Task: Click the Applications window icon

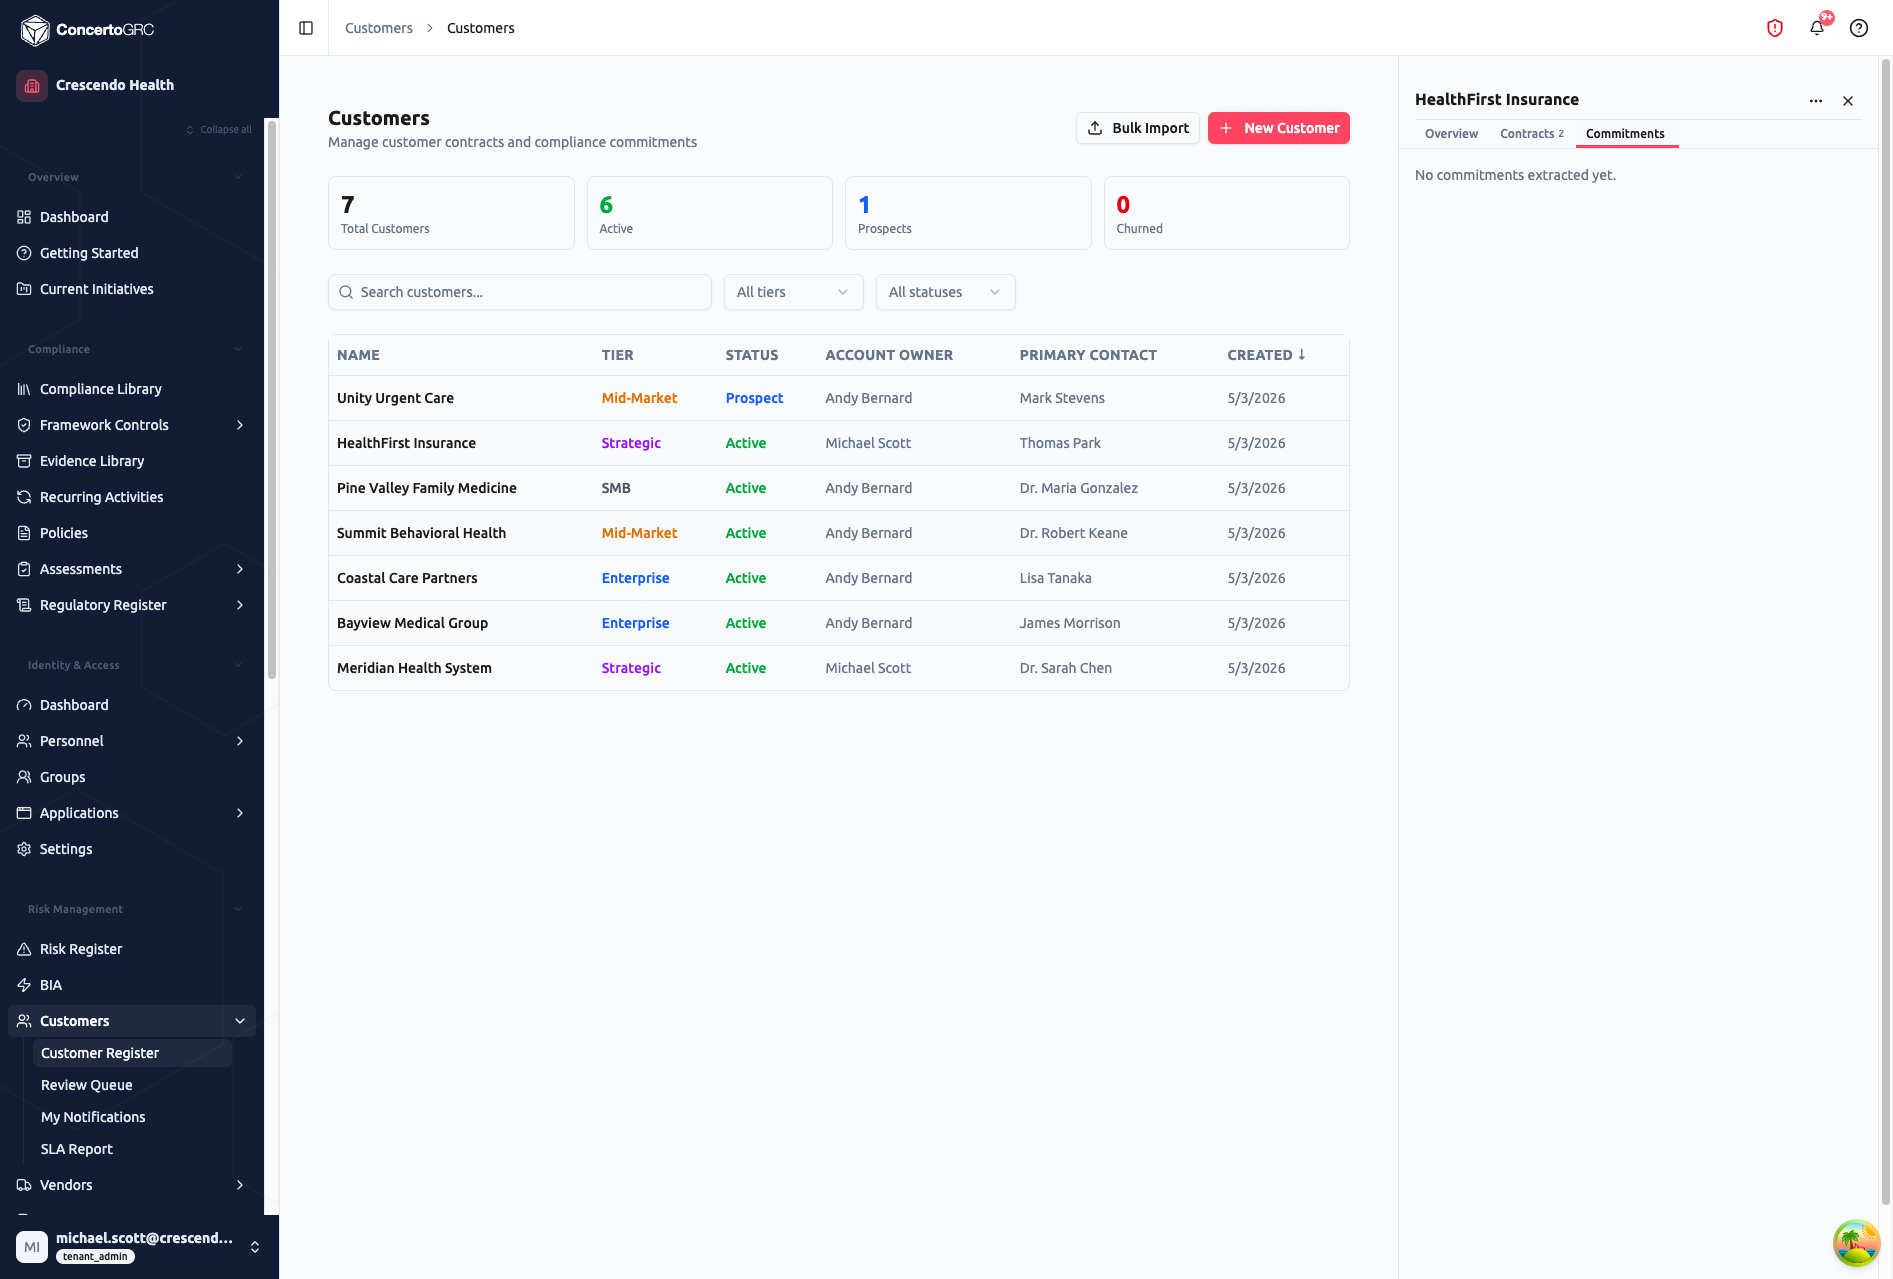Action: click(24, 813)
